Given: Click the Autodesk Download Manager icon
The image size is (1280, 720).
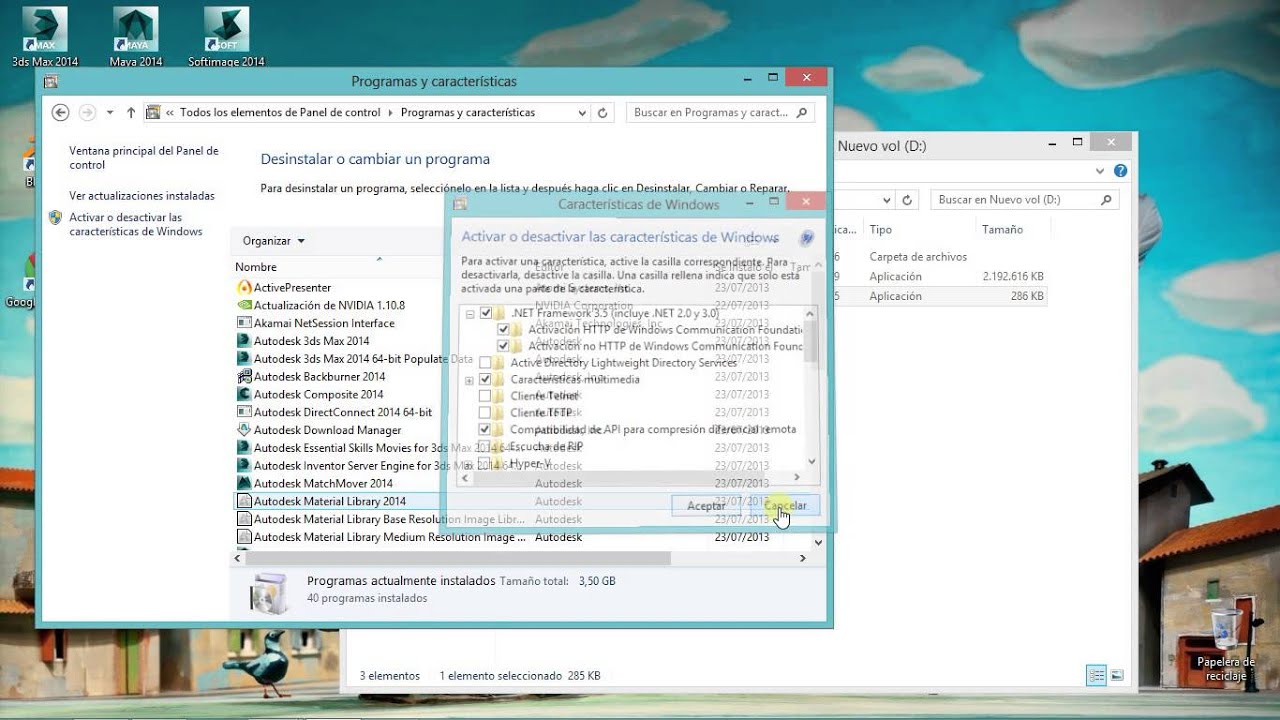Looking at the screenshot, I should [x=244, y=430].
